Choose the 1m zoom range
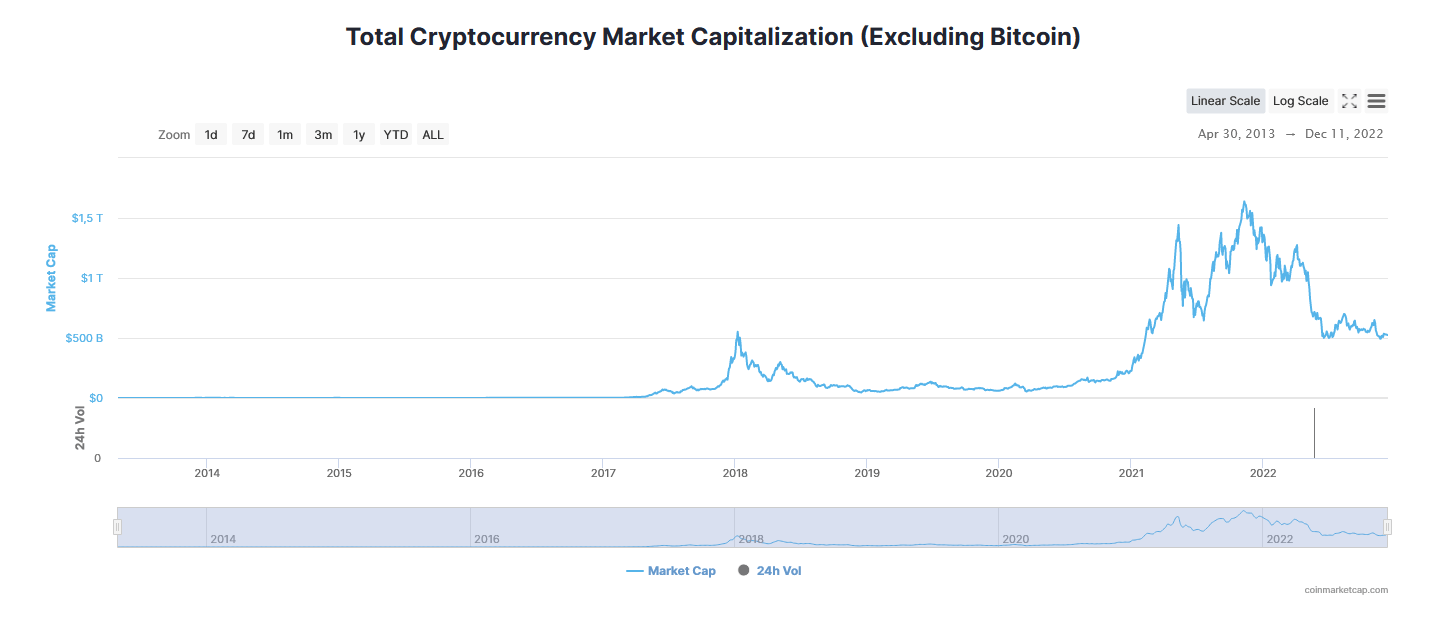1438x623 pixels. pos(285,135)
